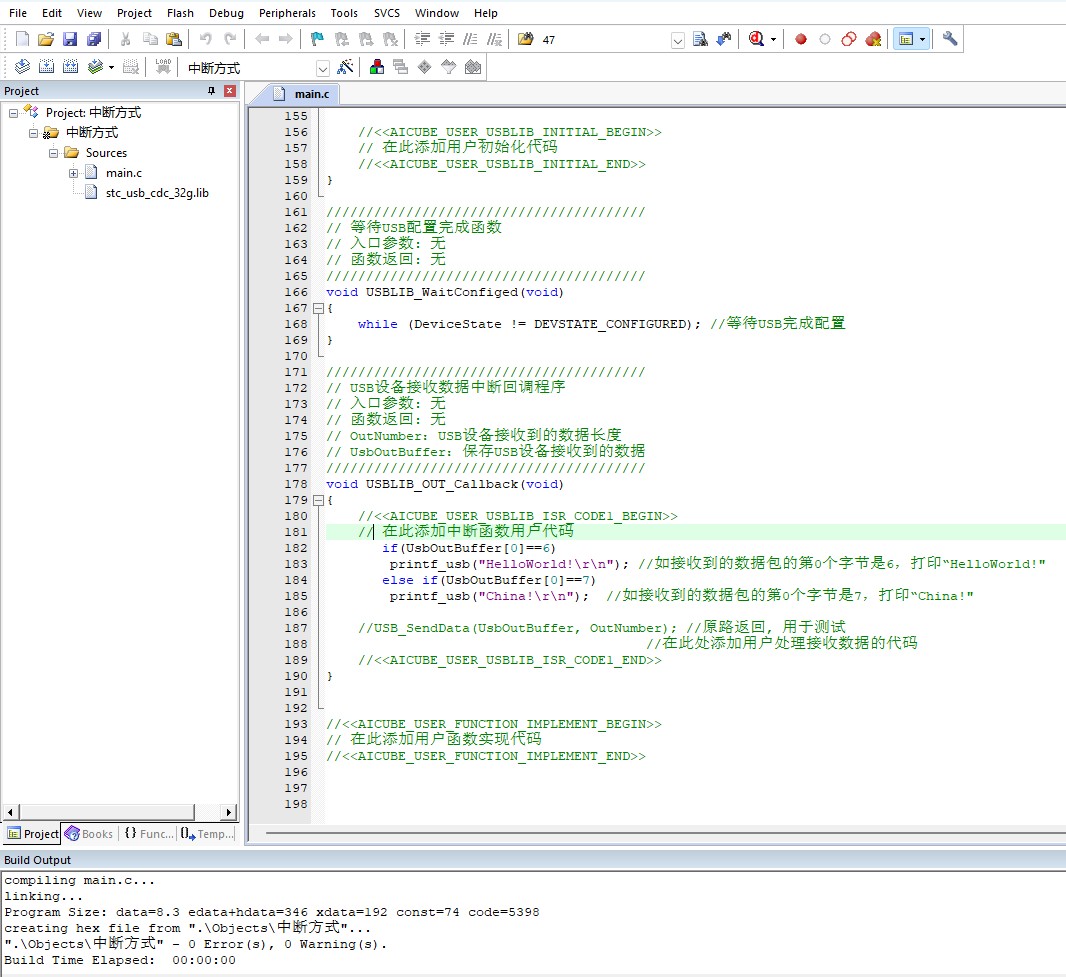
Task: Click the scroll left arrow in Project panel
Action: pos(10,812)
